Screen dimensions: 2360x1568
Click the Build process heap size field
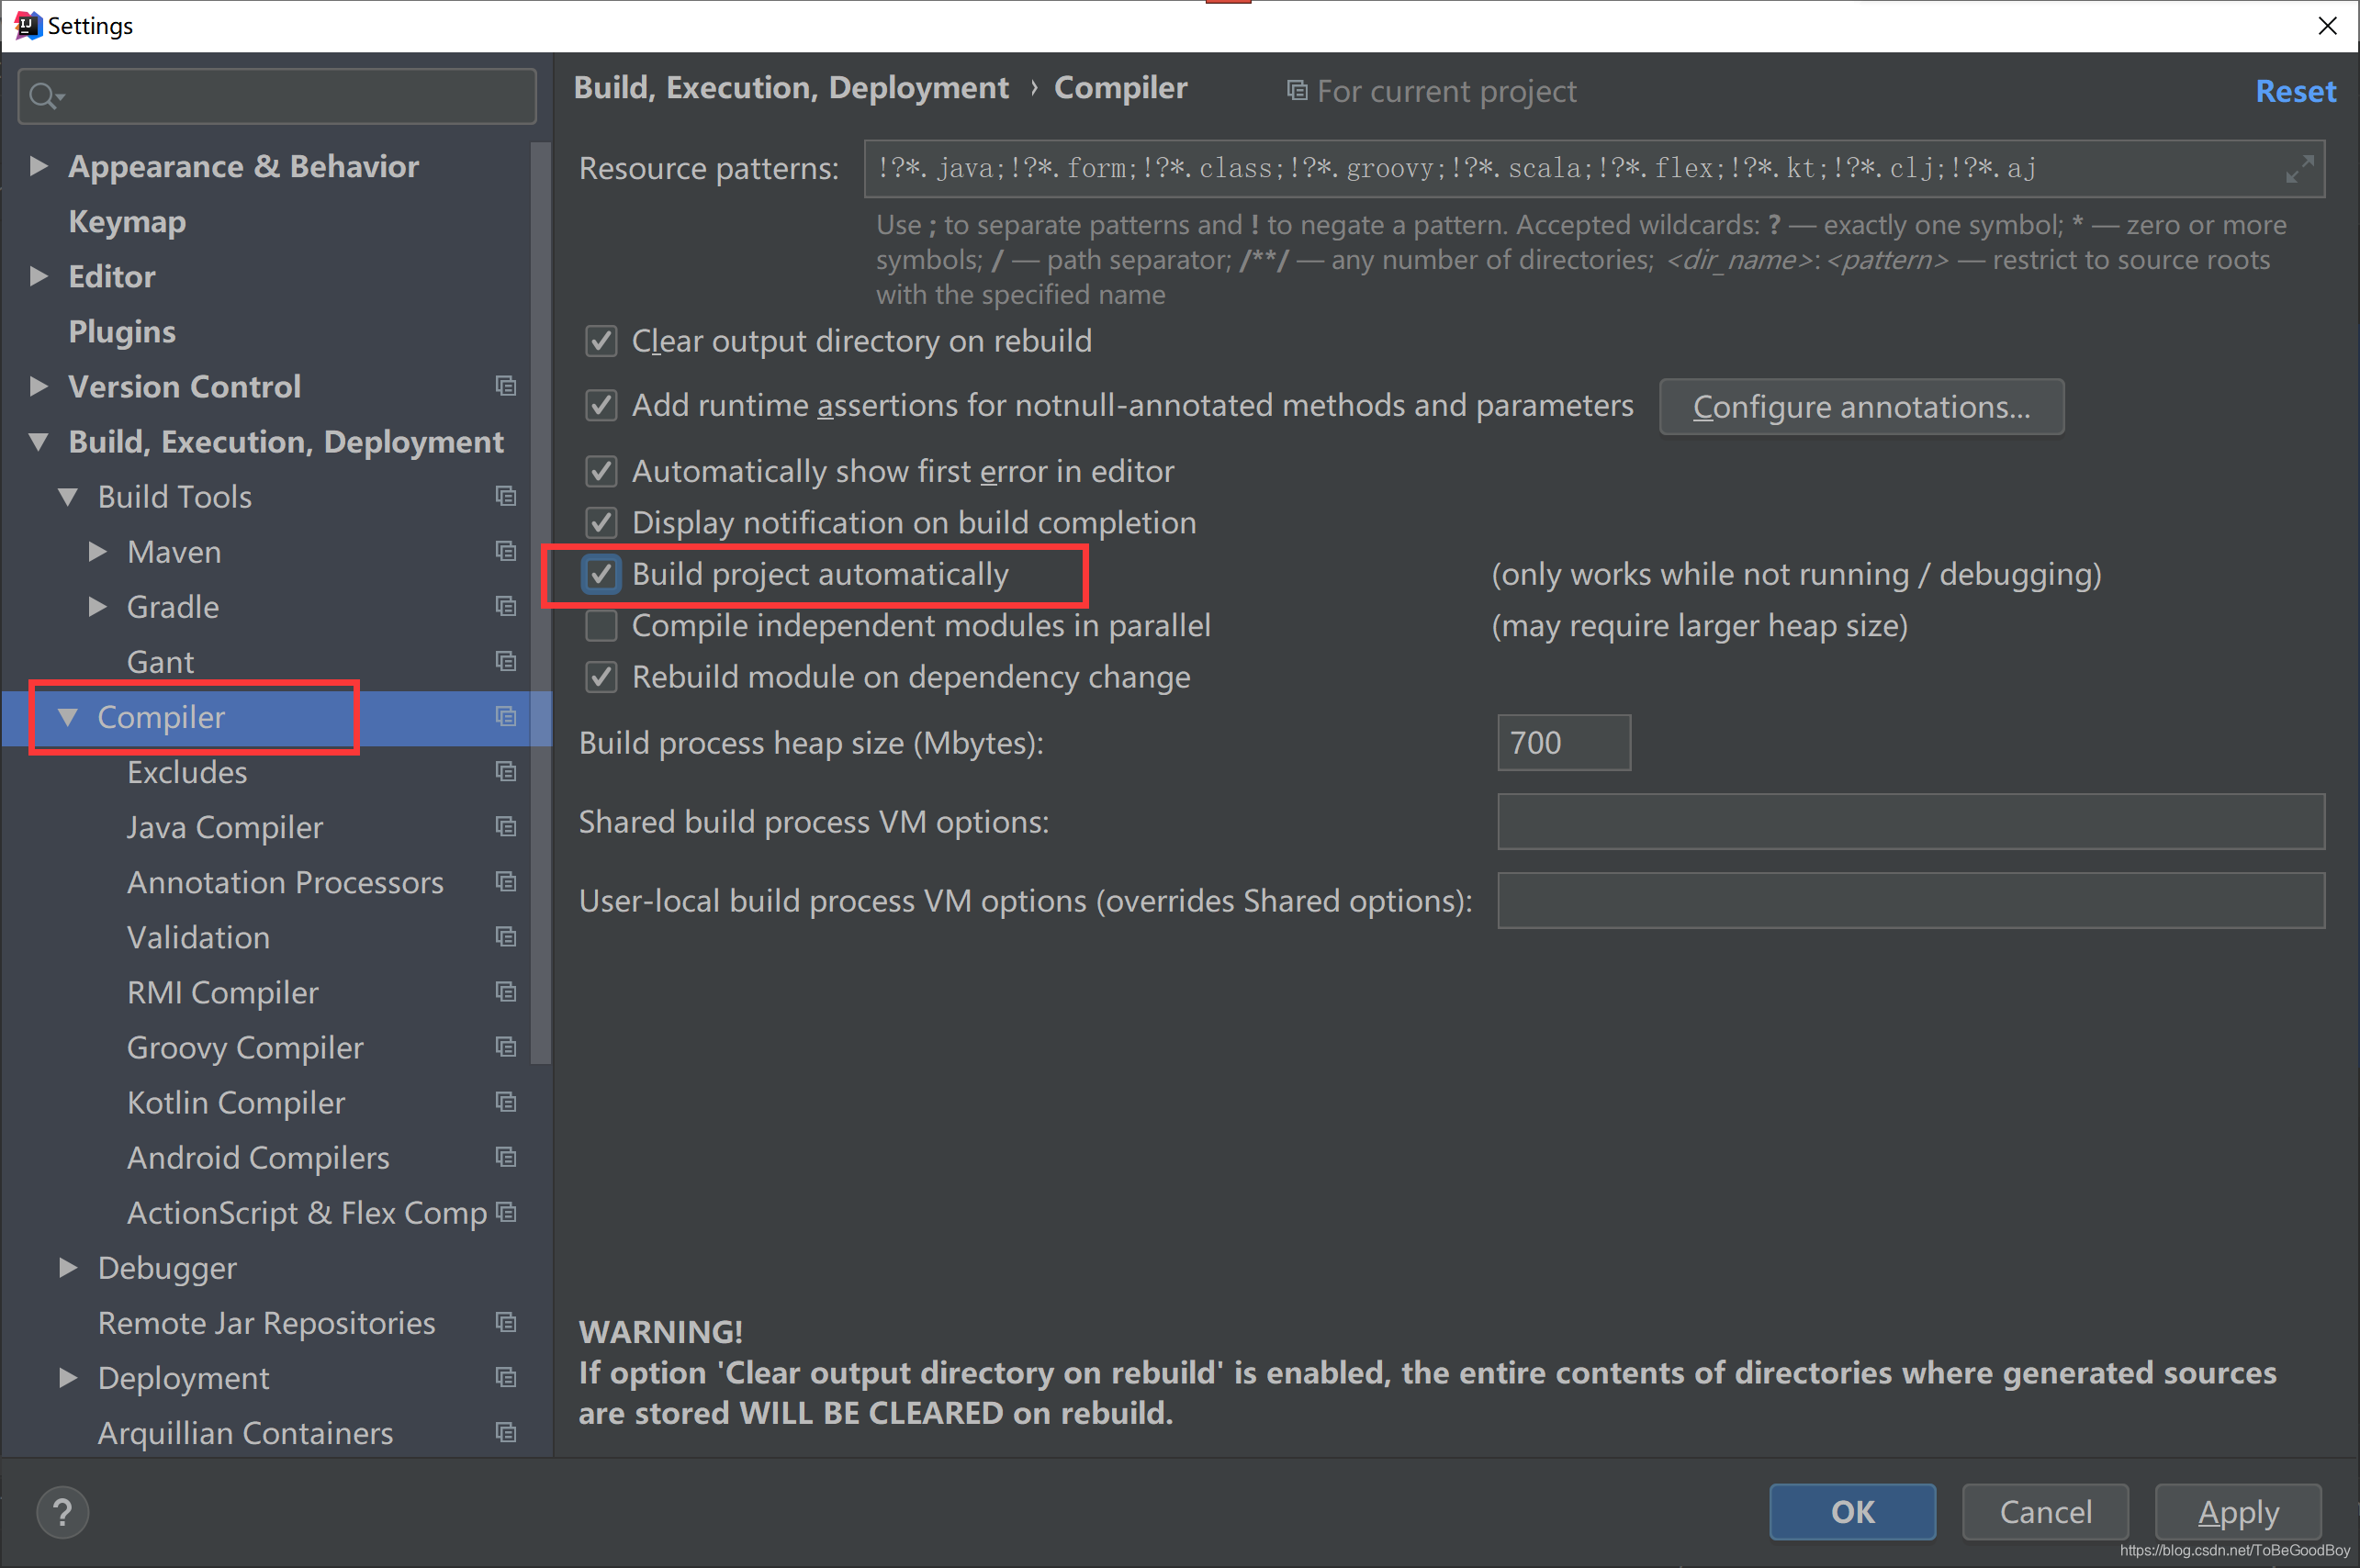coord(1563,743)
